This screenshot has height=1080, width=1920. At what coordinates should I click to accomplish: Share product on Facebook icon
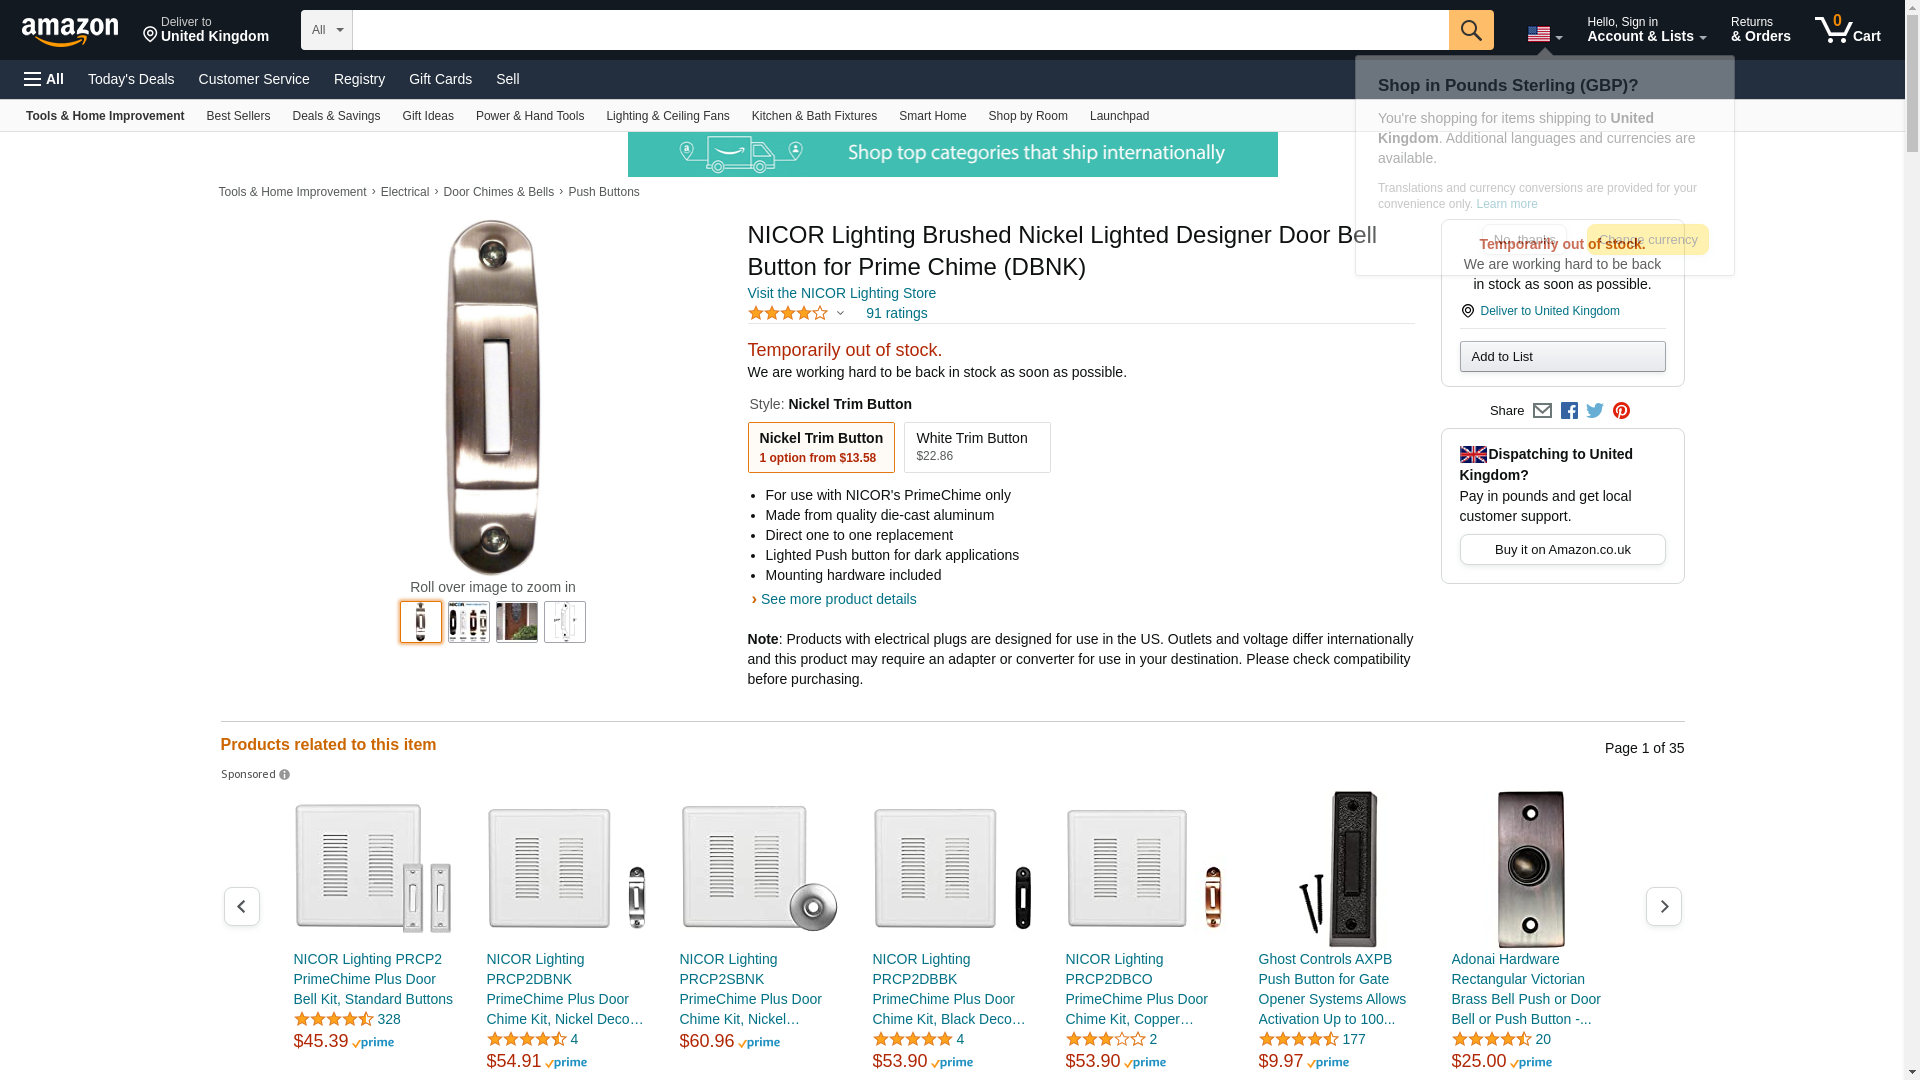pos(1569,411)
